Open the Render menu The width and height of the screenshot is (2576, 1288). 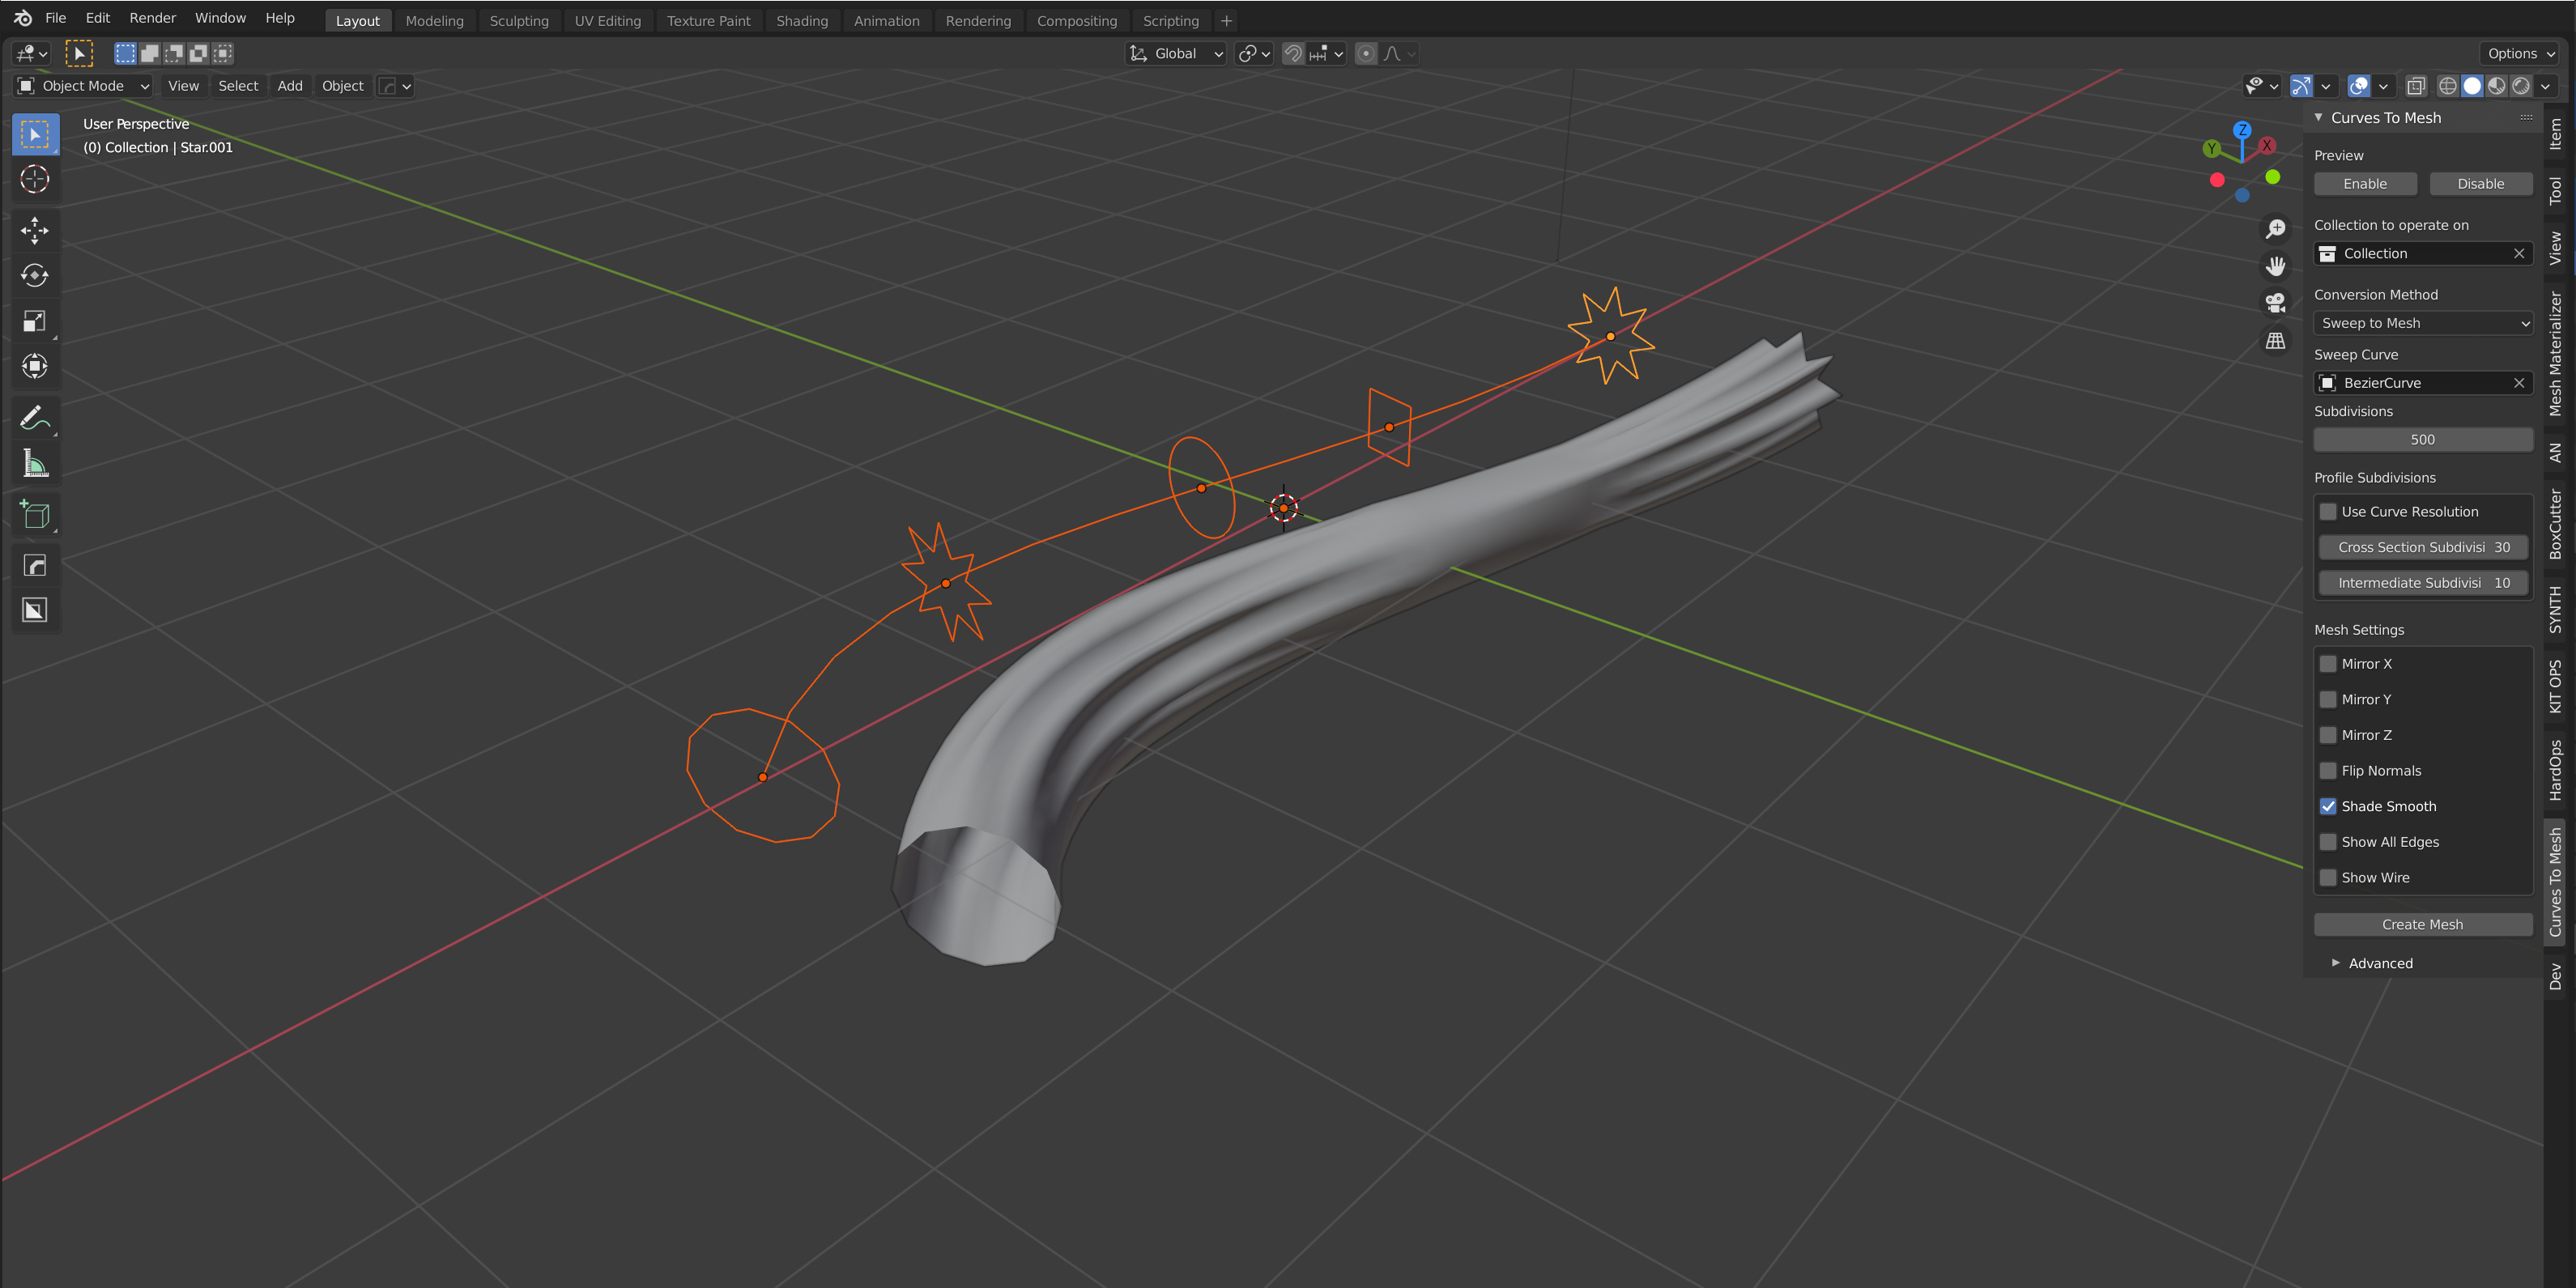point(152,17)
